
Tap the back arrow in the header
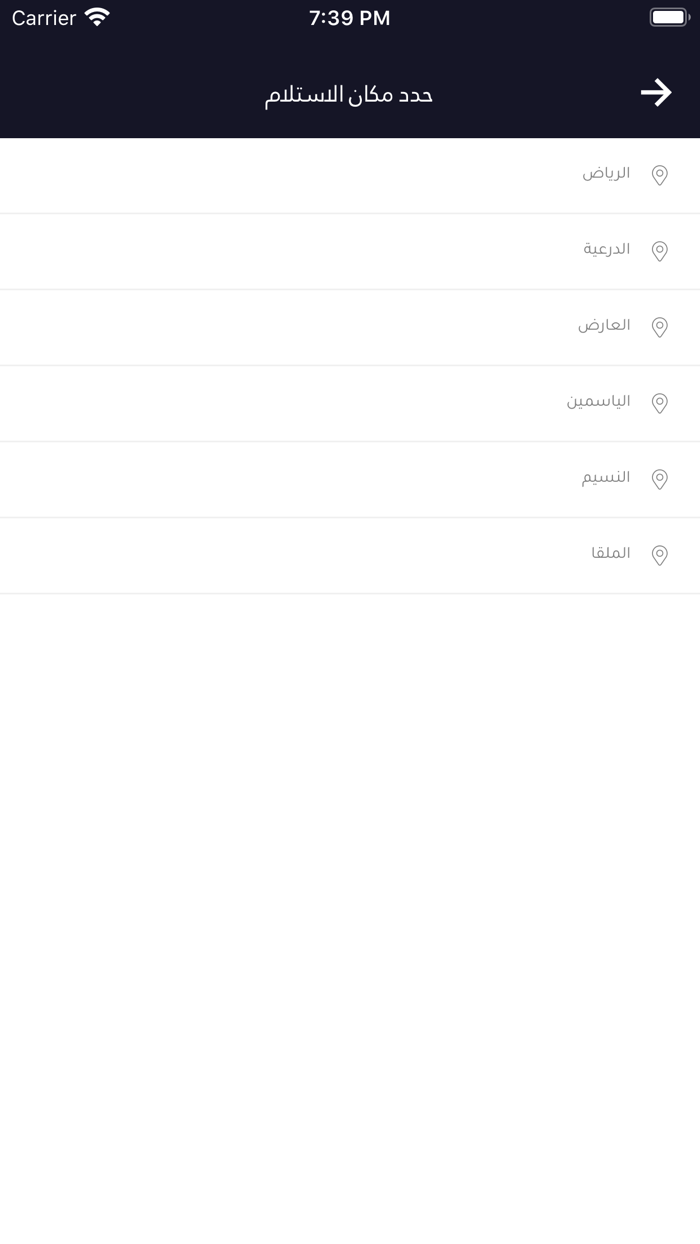656,93
